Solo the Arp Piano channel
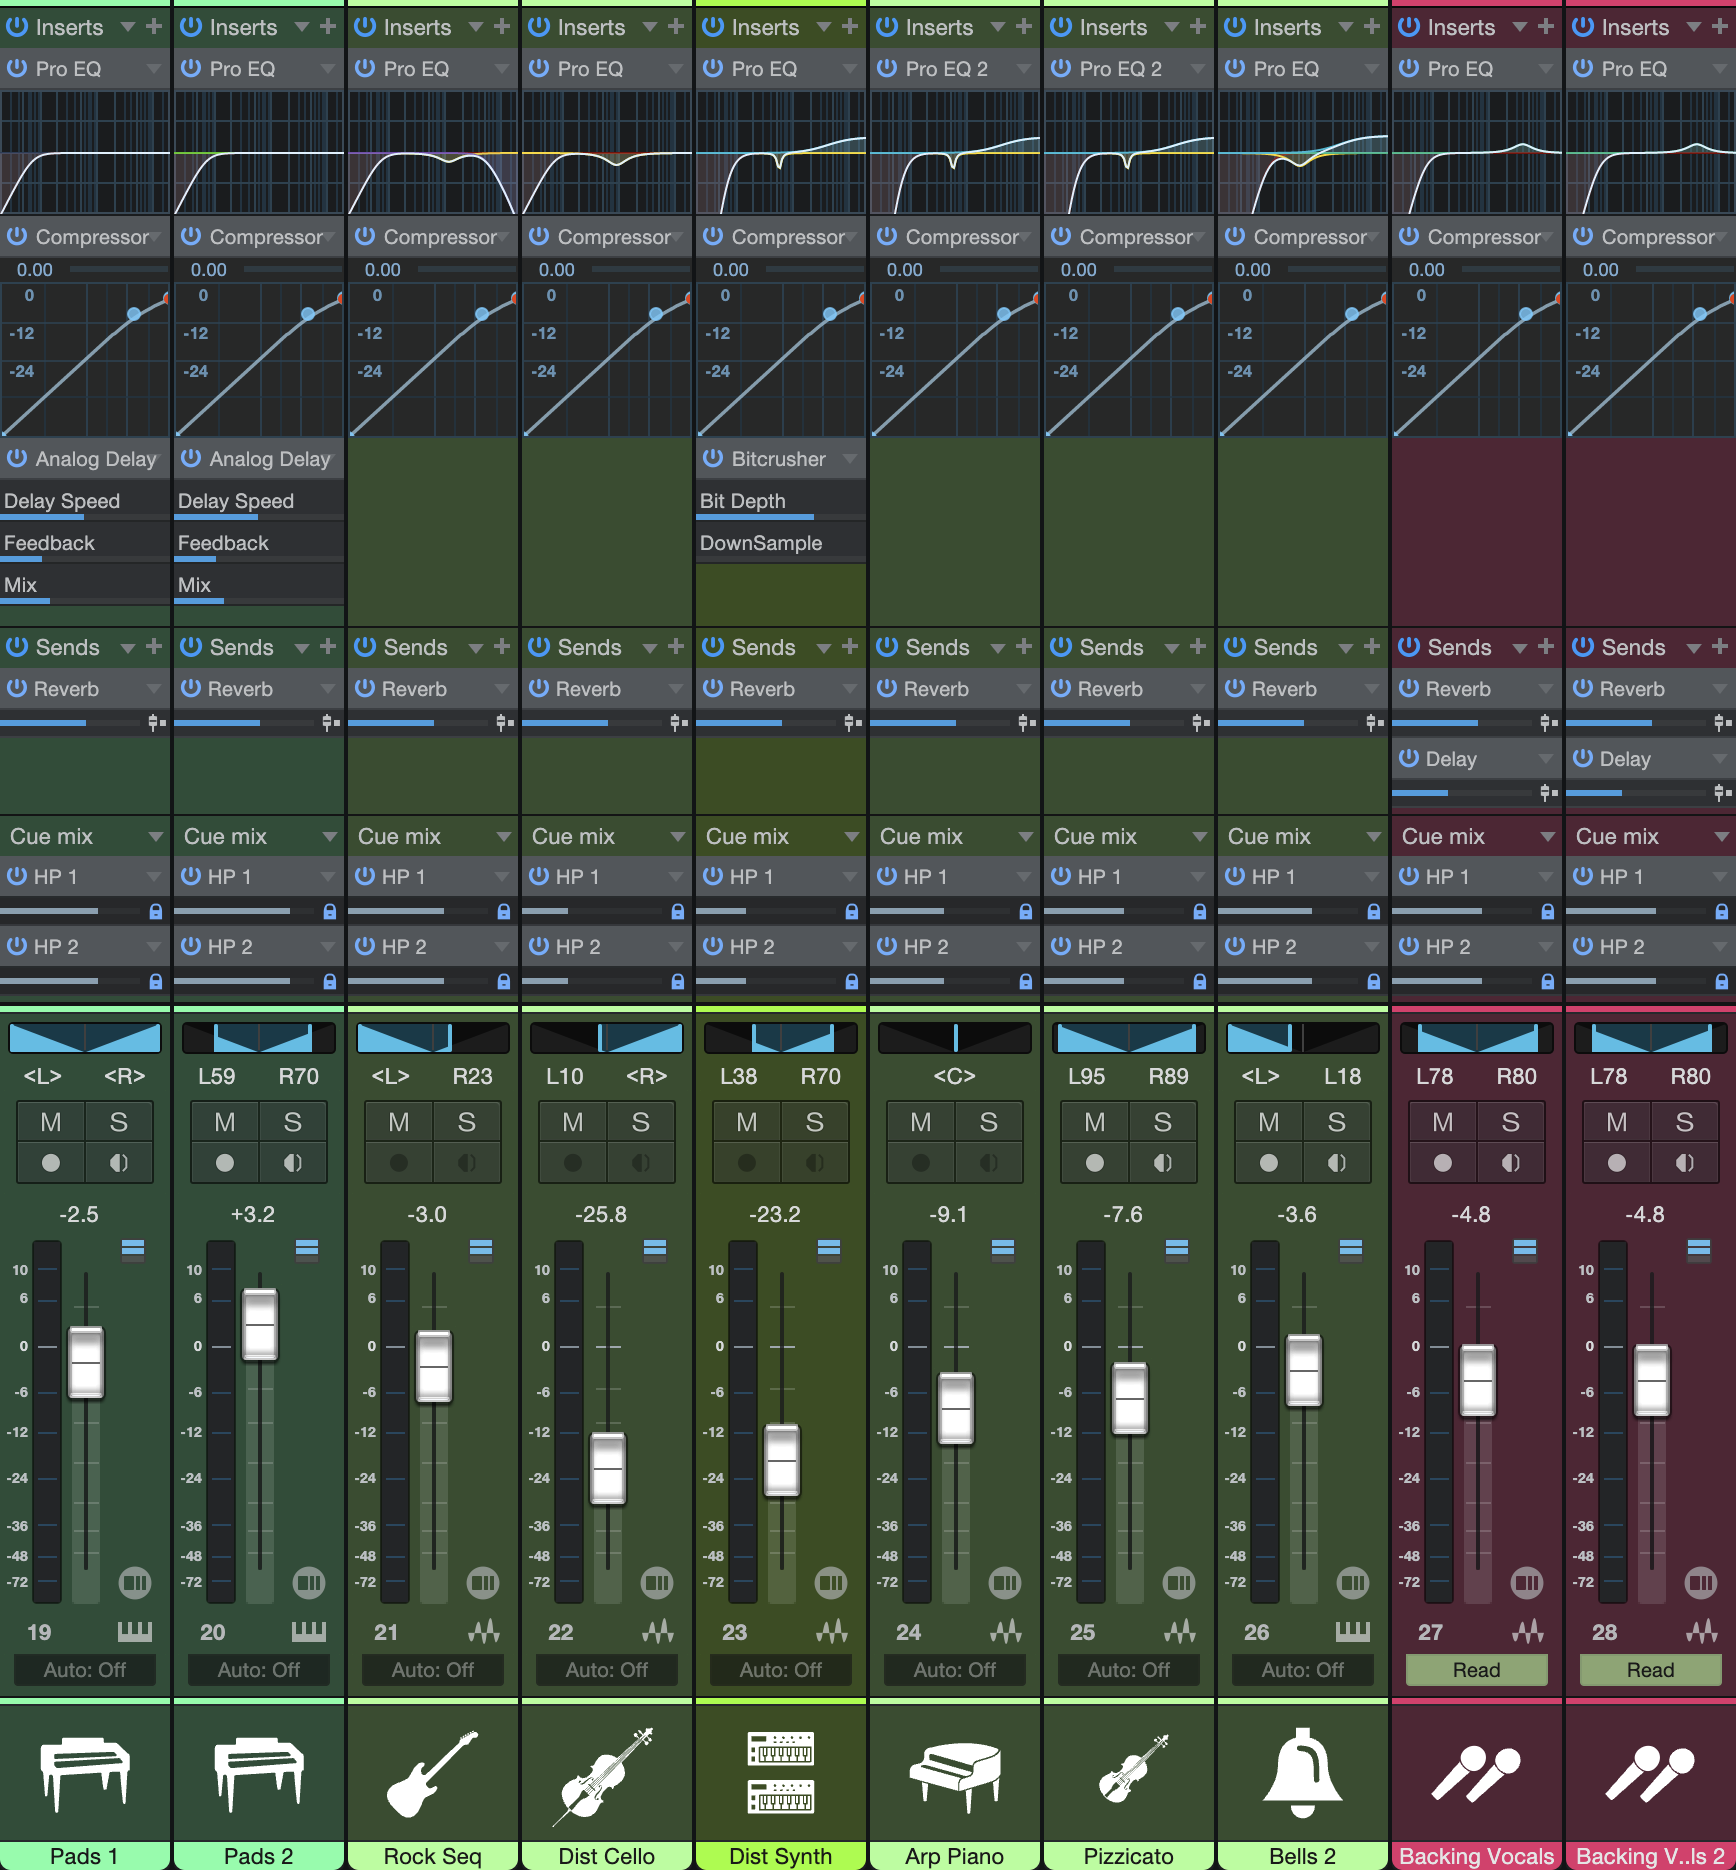 point(988,1123)
